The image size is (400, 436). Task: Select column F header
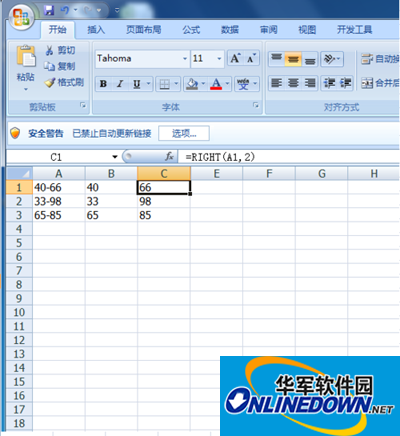(x=269, y=173)
